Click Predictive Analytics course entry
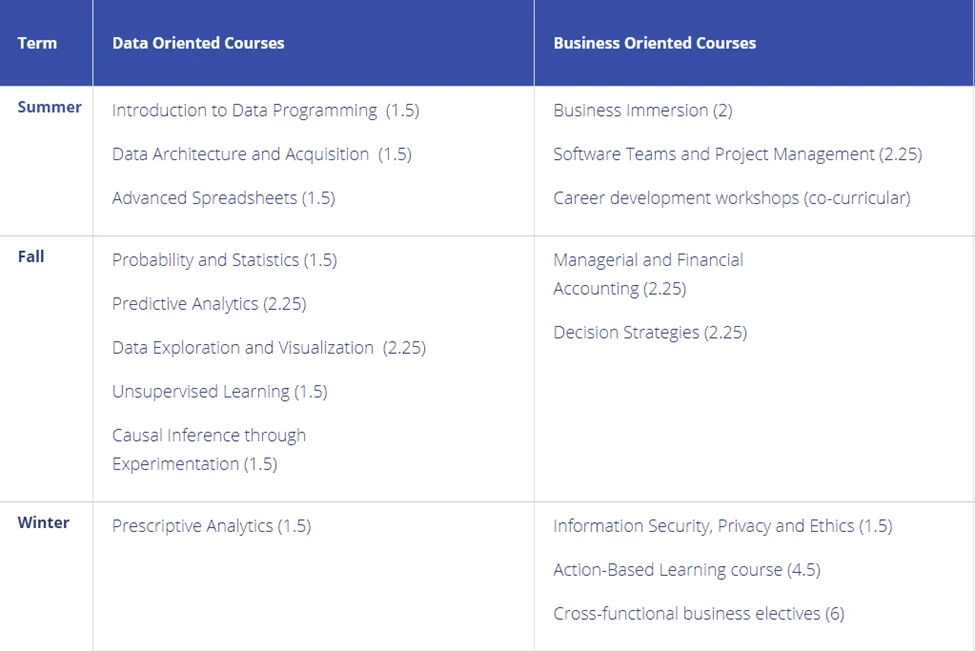This screenshot has width=975, height=652. (x=209, y=304)
